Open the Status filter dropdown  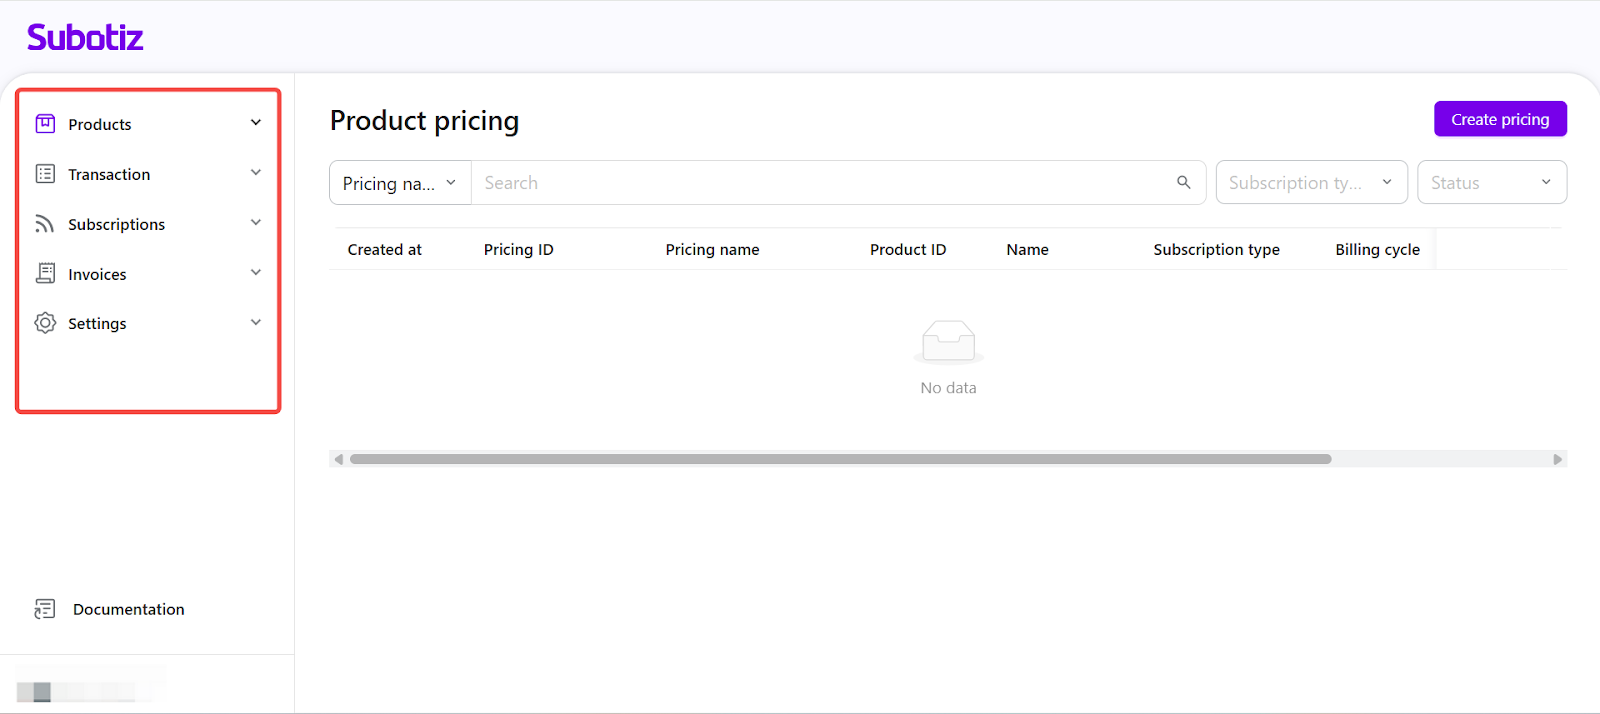1491,183
